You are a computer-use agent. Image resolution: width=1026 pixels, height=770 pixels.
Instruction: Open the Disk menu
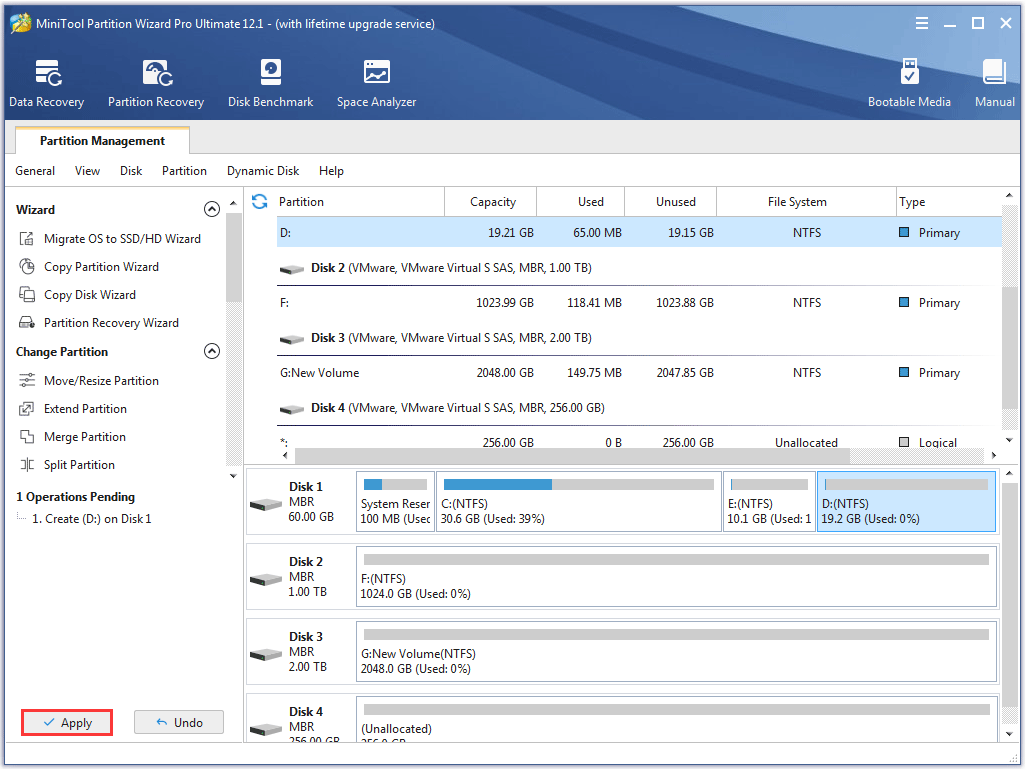coord(131,171)
